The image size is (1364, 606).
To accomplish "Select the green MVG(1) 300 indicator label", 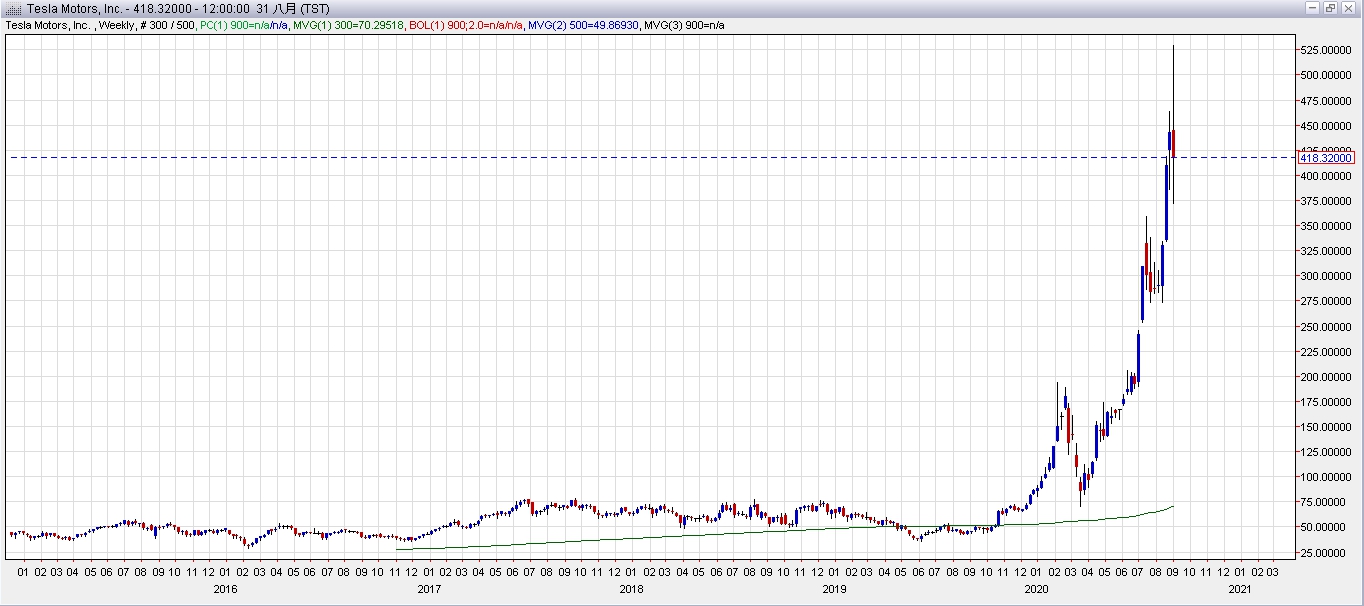I will (x=348, y=24).
